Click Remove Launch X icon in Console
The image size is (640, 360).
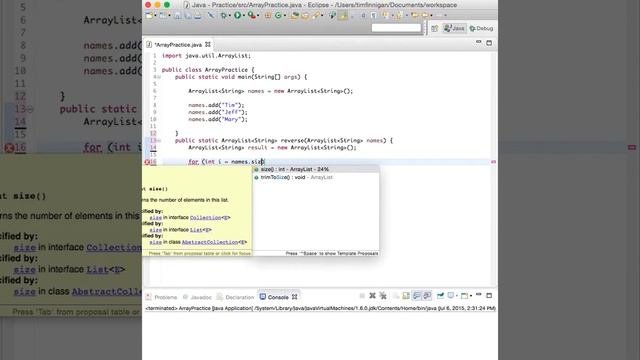coord(372,296)
